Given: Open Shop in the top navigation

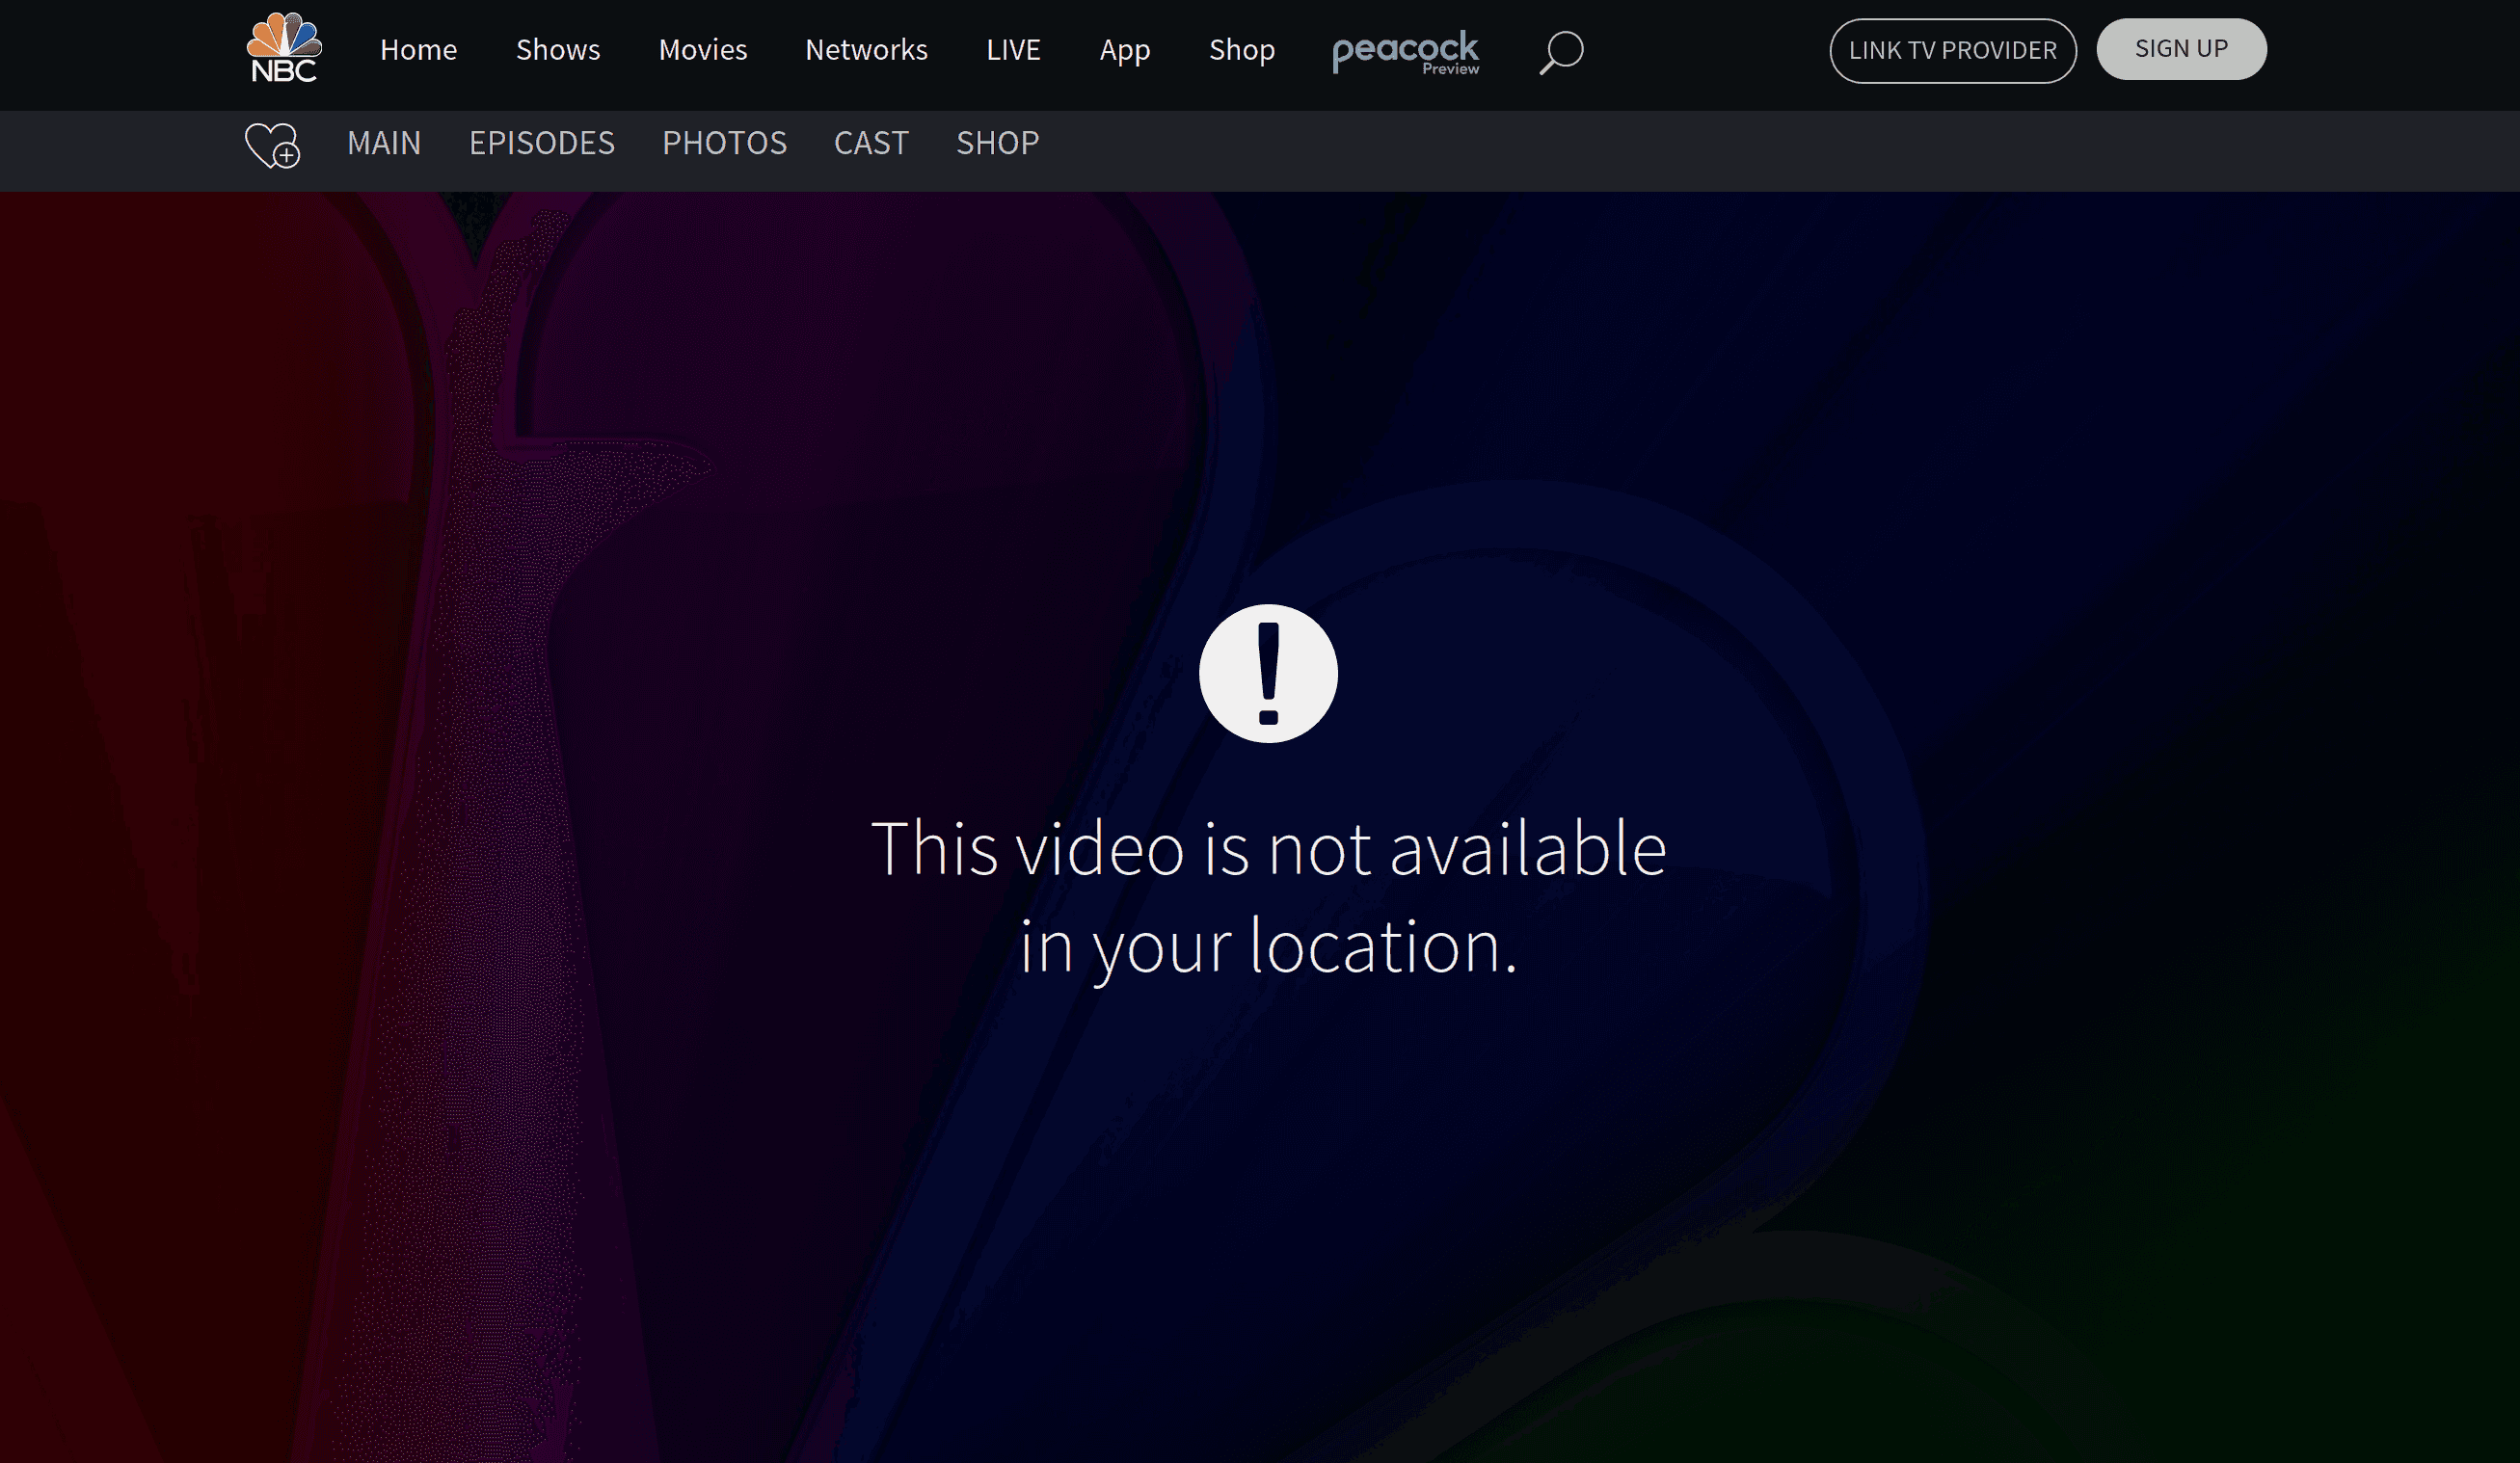Looking at the screenshot, I should 1242,50.
